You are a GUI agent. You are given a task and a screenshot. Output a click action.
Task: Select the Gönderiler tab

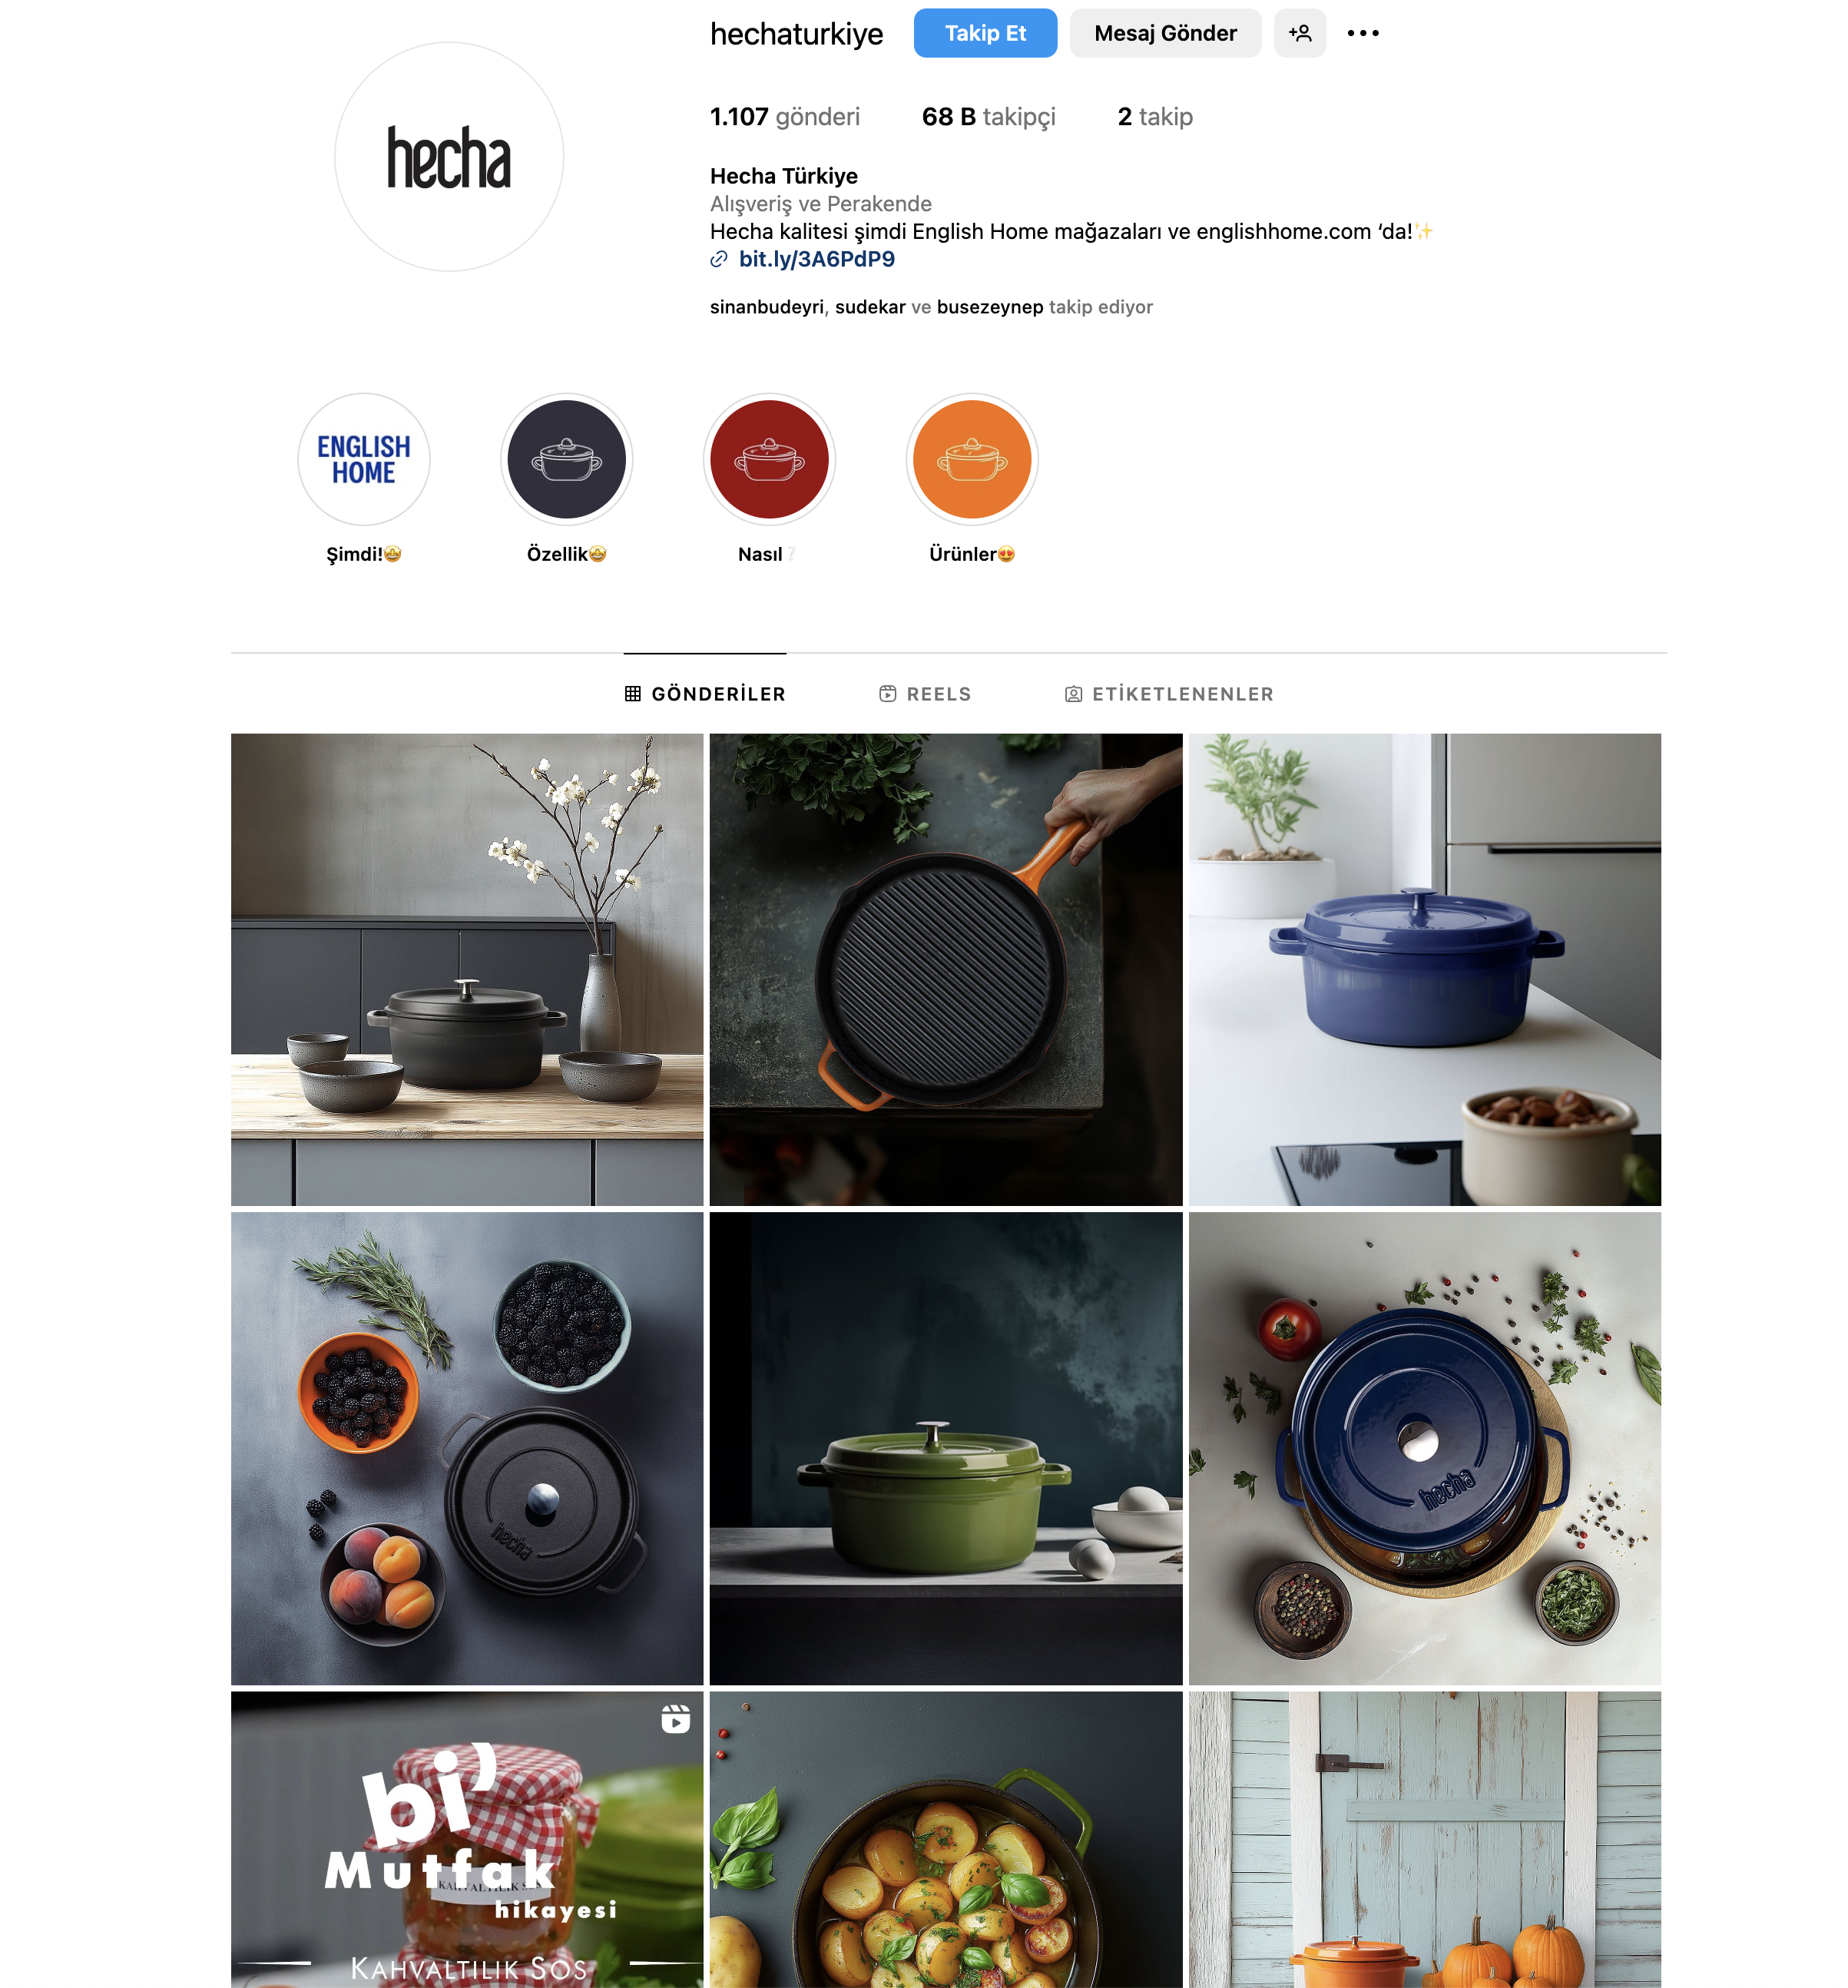(x=705, y=694)
